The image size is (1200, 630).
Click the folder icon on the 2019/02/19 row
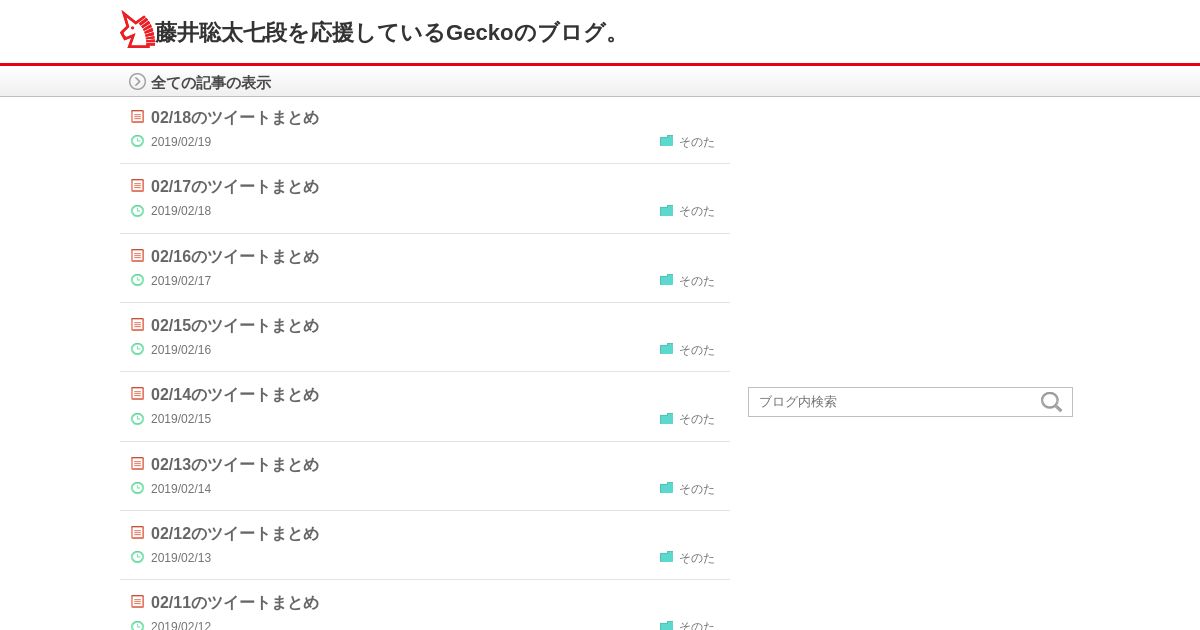[666, 142]
